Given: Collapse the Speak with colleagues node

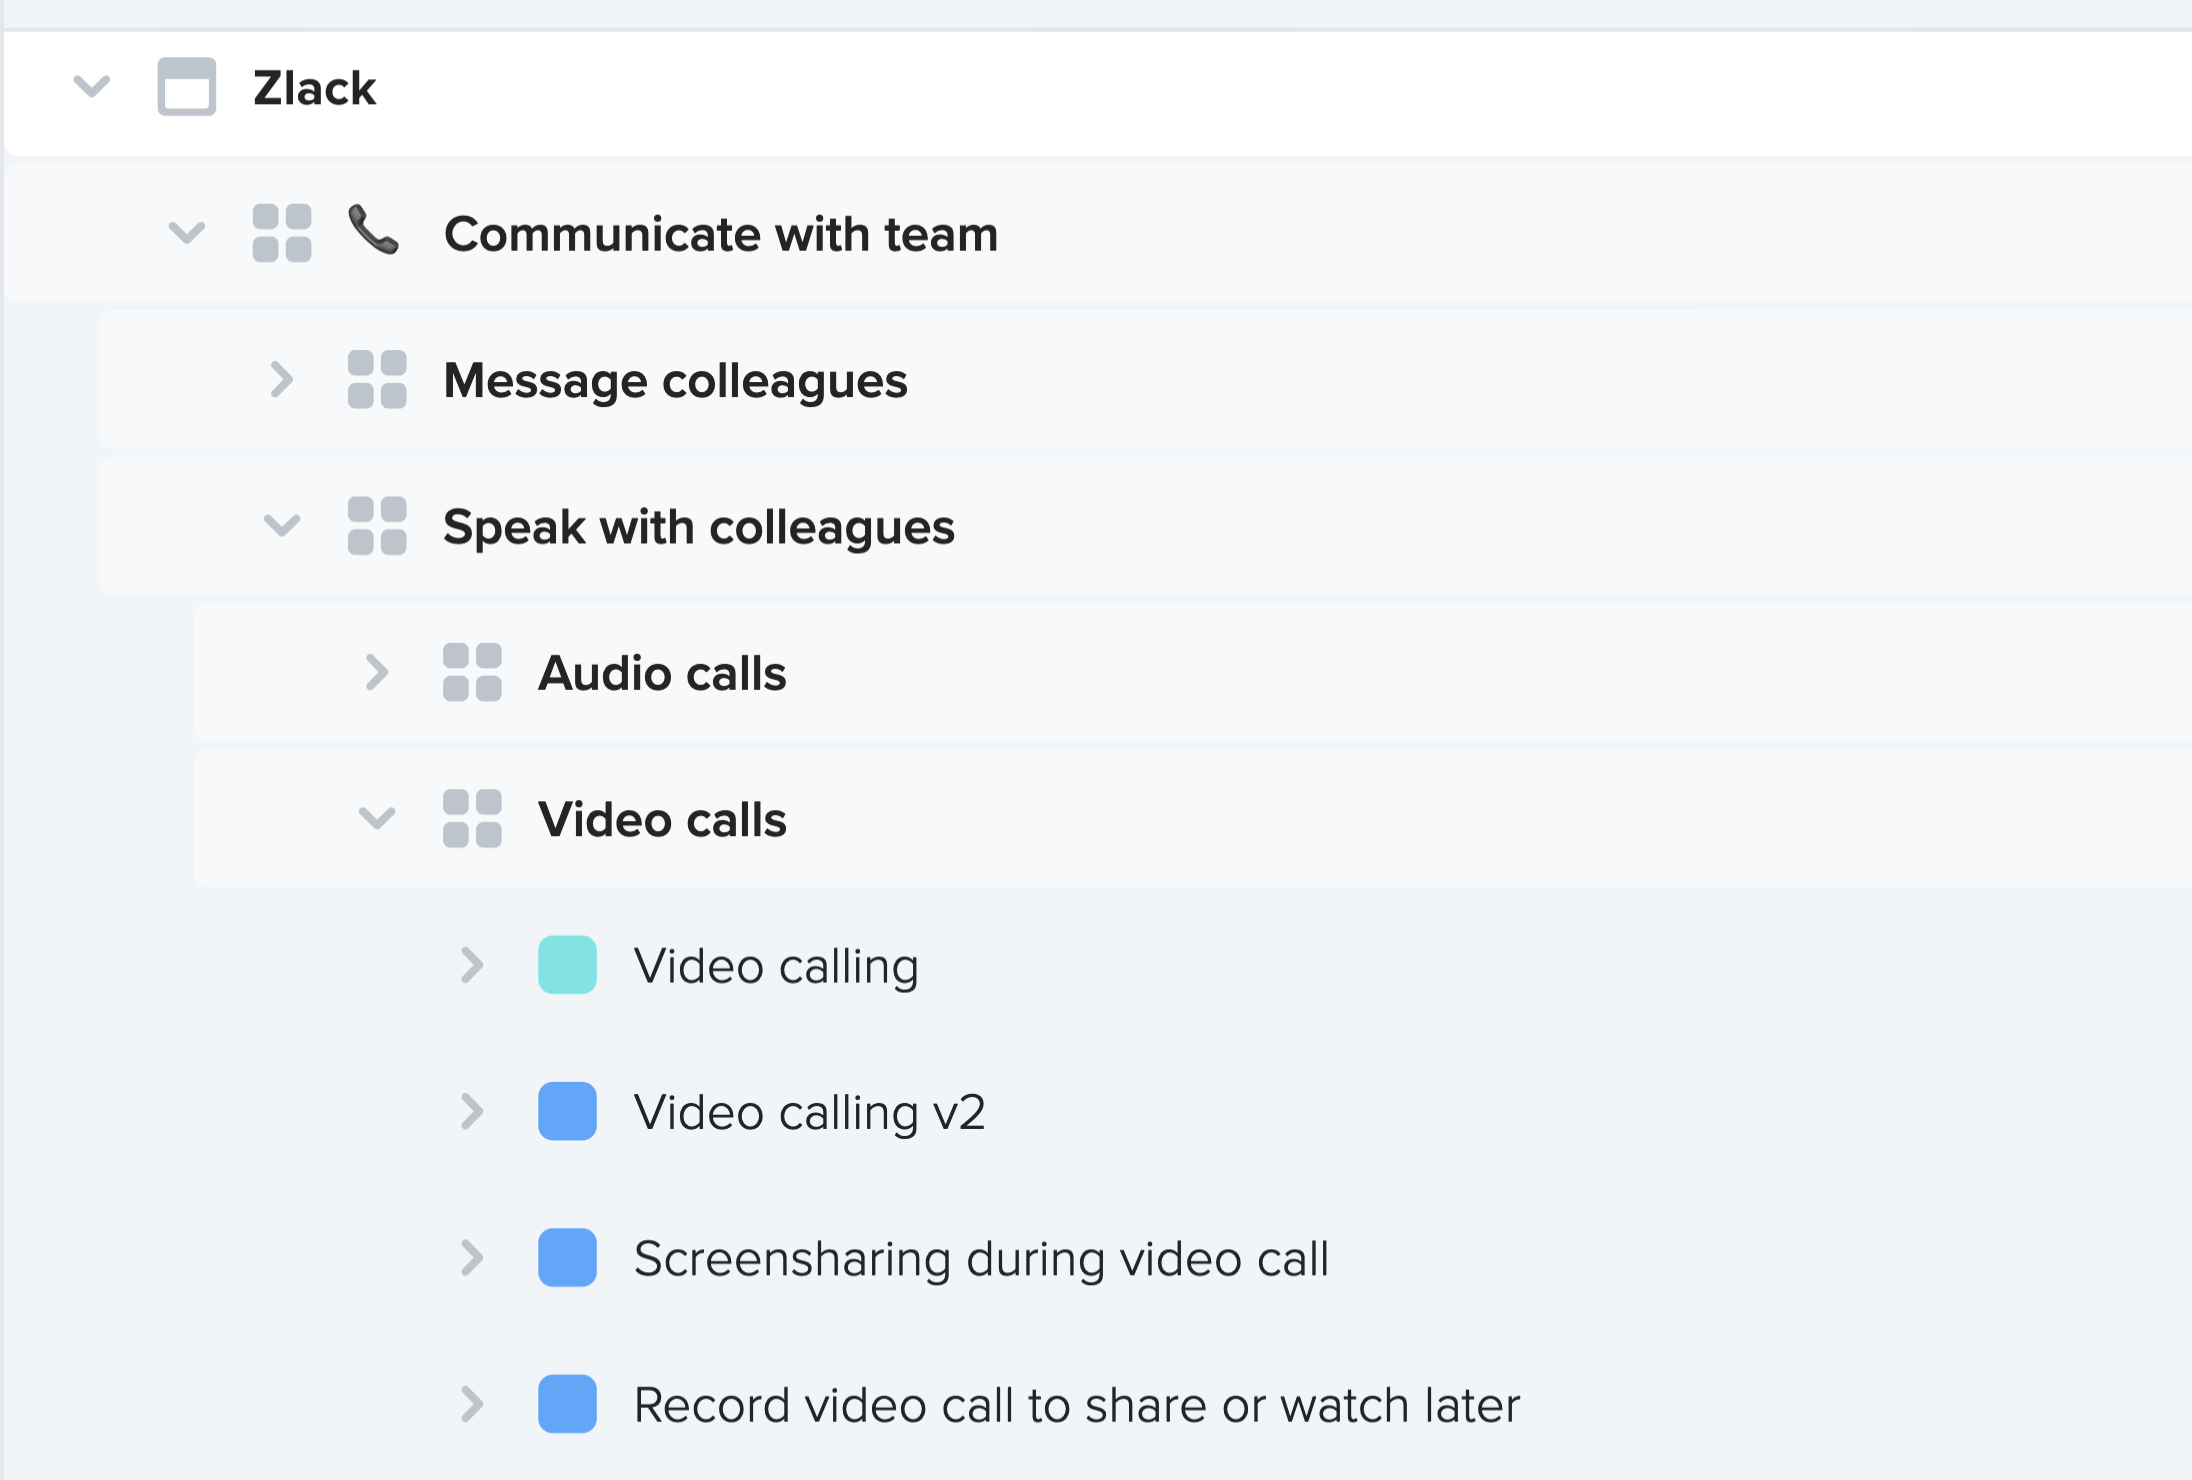Looking at the screenshot, I should coord(283,526).
